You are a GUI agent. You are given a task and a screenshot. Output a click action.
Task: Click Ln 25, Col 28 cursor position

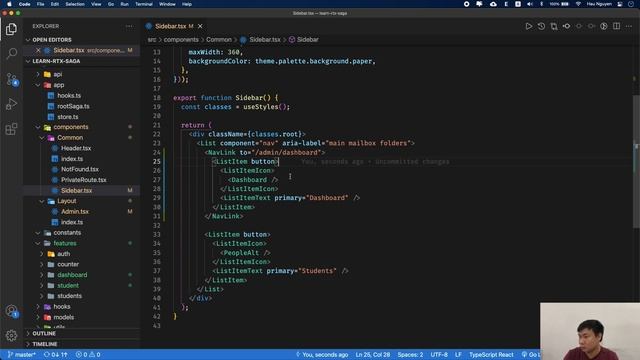click(x=372, y=355)
